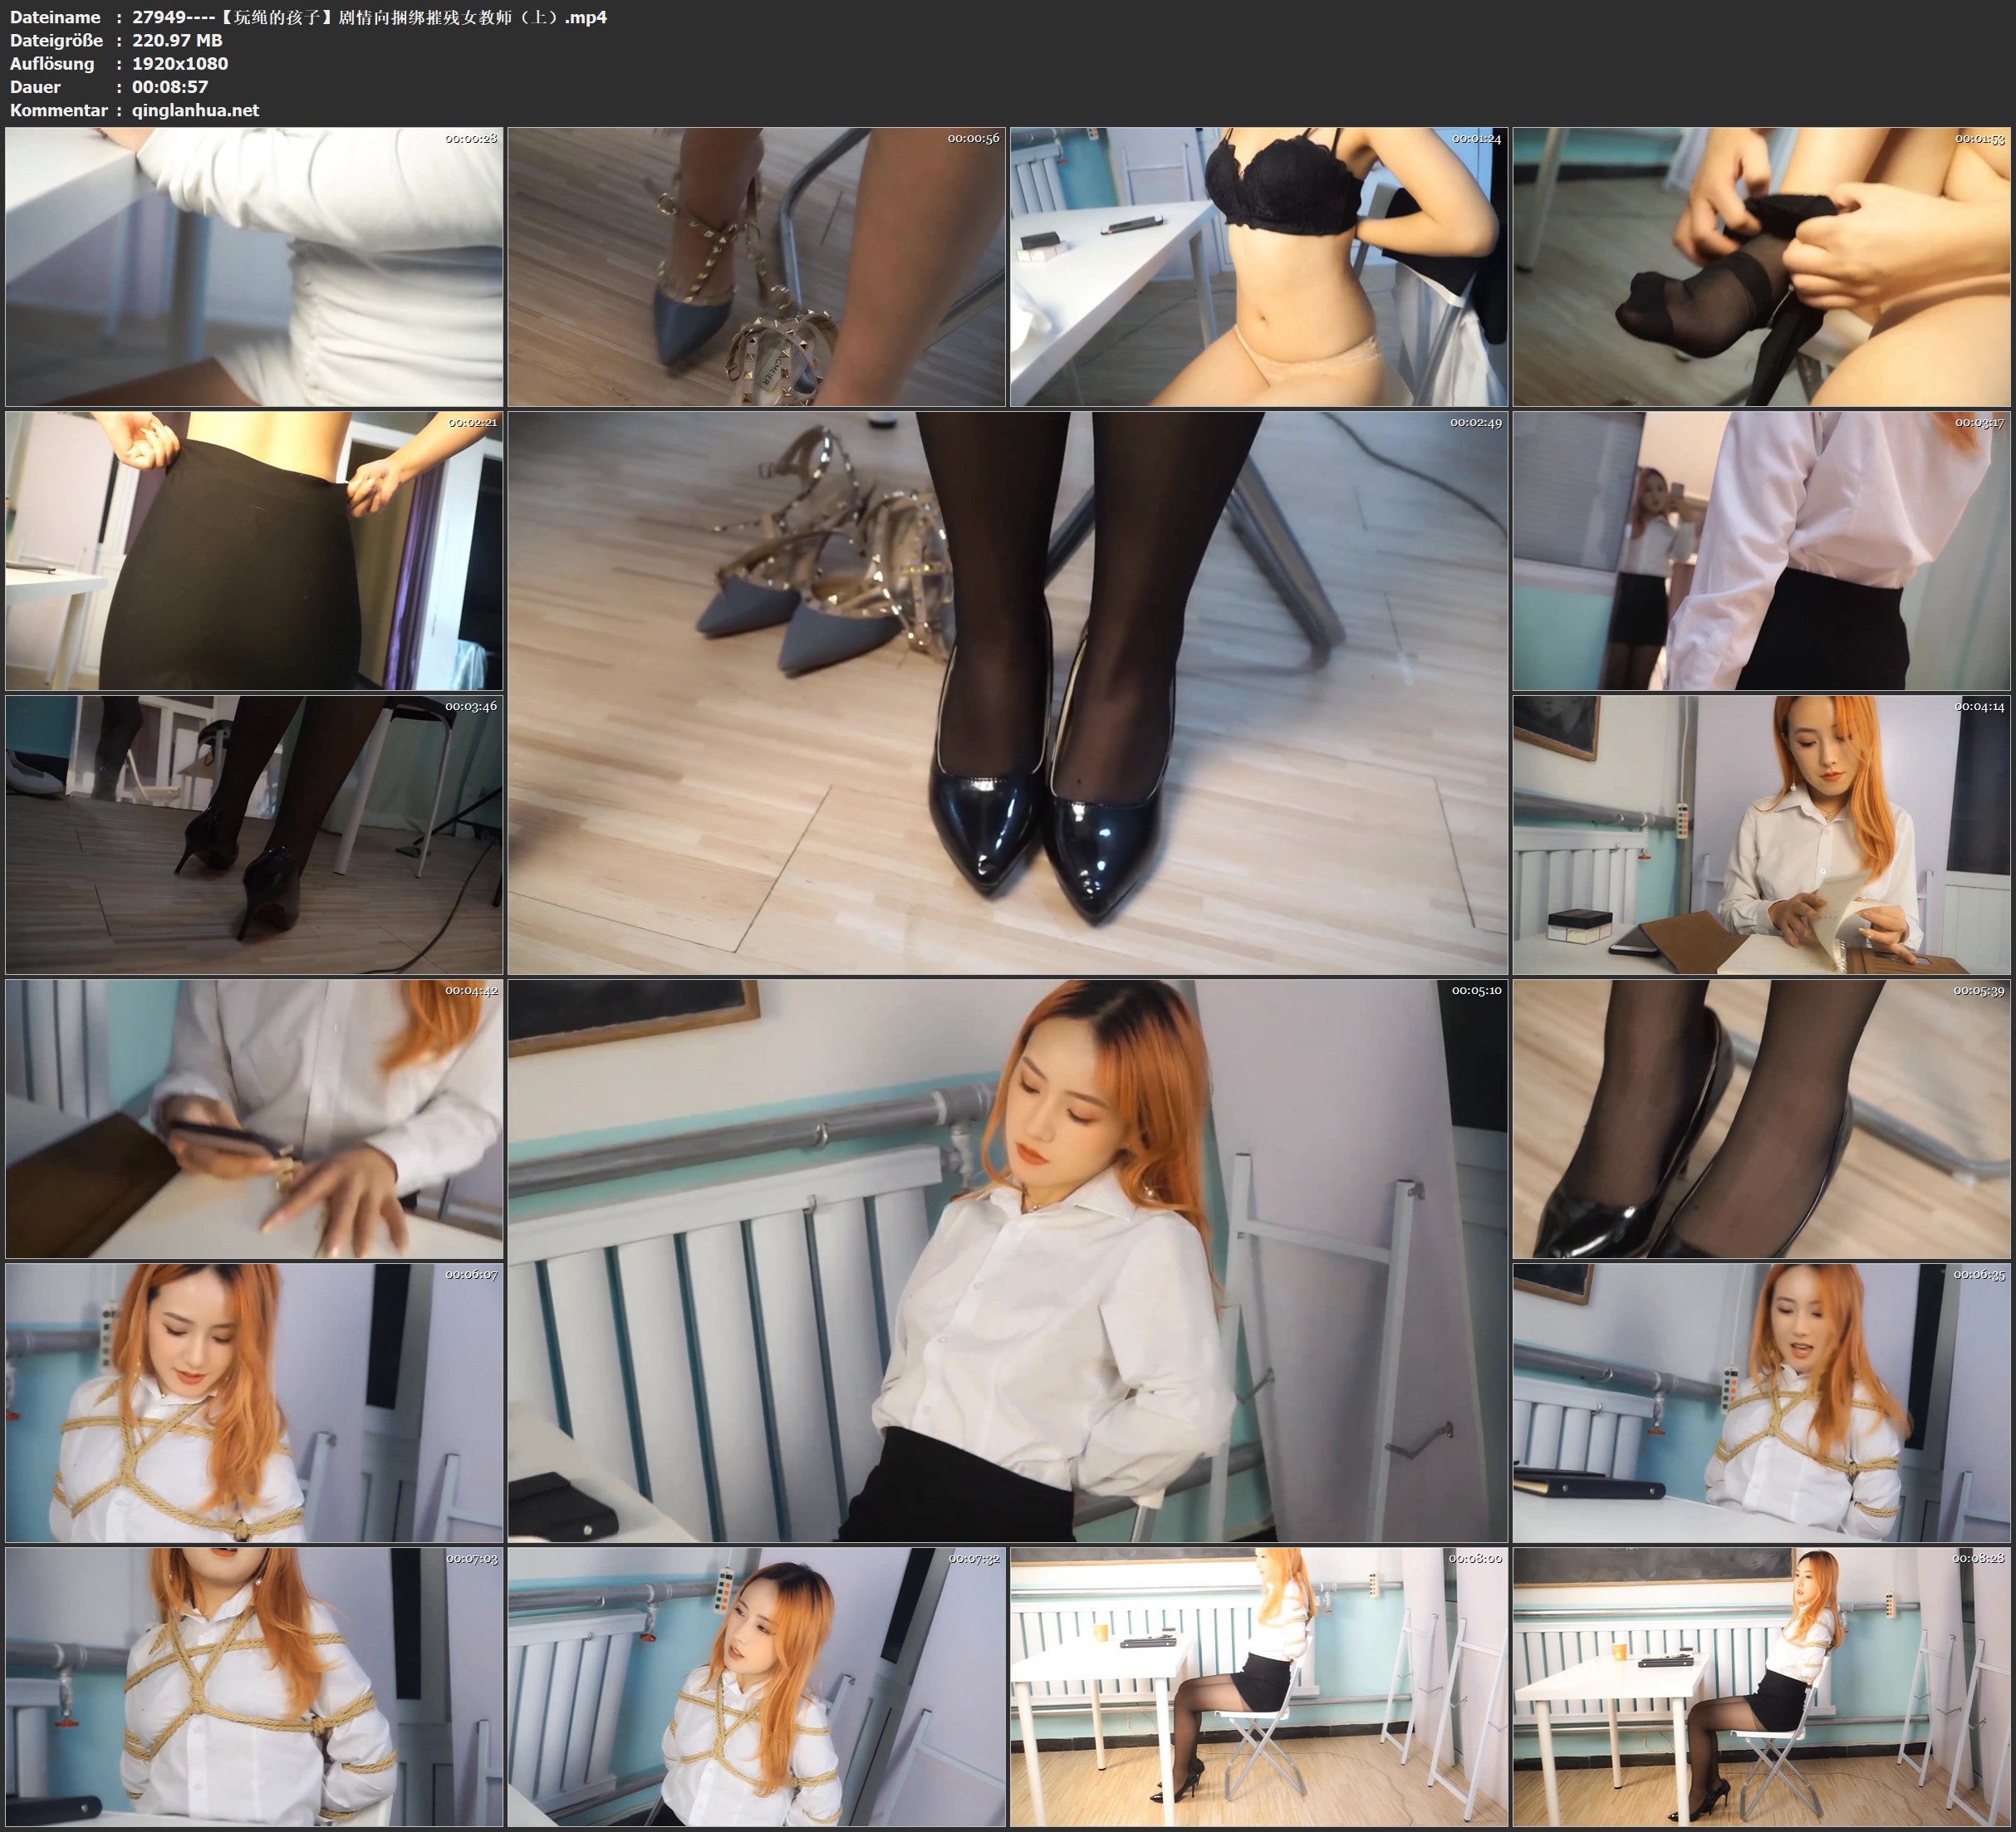Screen dimensions: 2016x1832
Task: Click the 00:08:57 duration value
Action: tap(170, 87)
